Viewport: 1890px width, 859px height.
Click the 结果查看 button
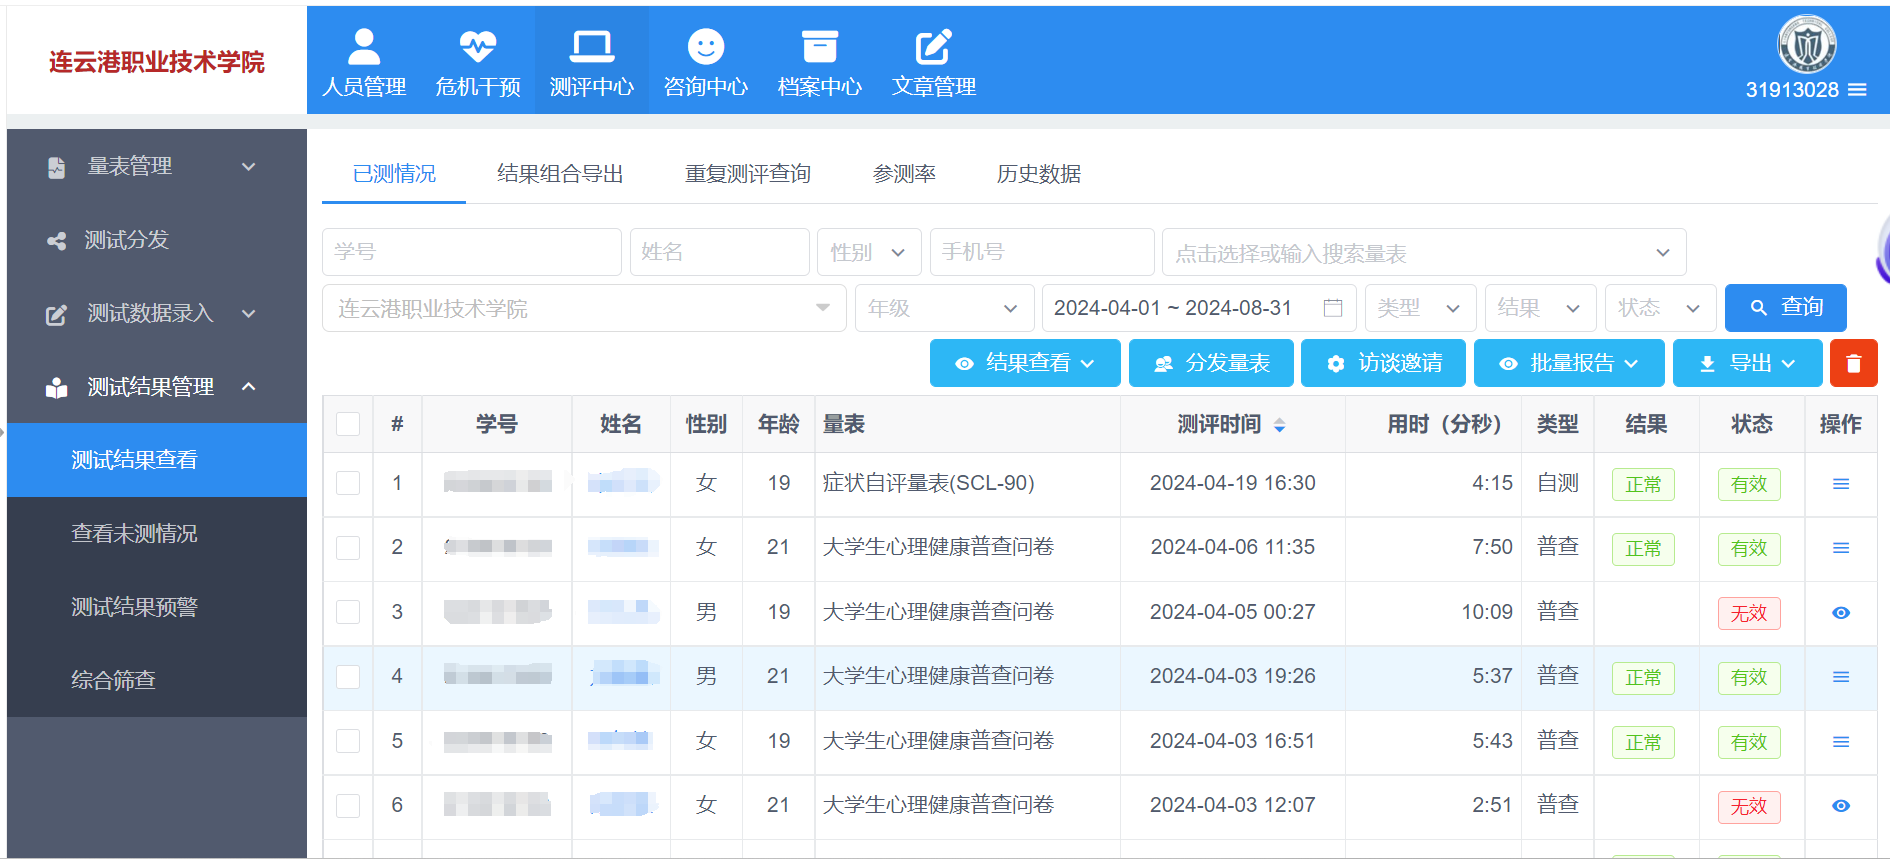(1025, 363)
